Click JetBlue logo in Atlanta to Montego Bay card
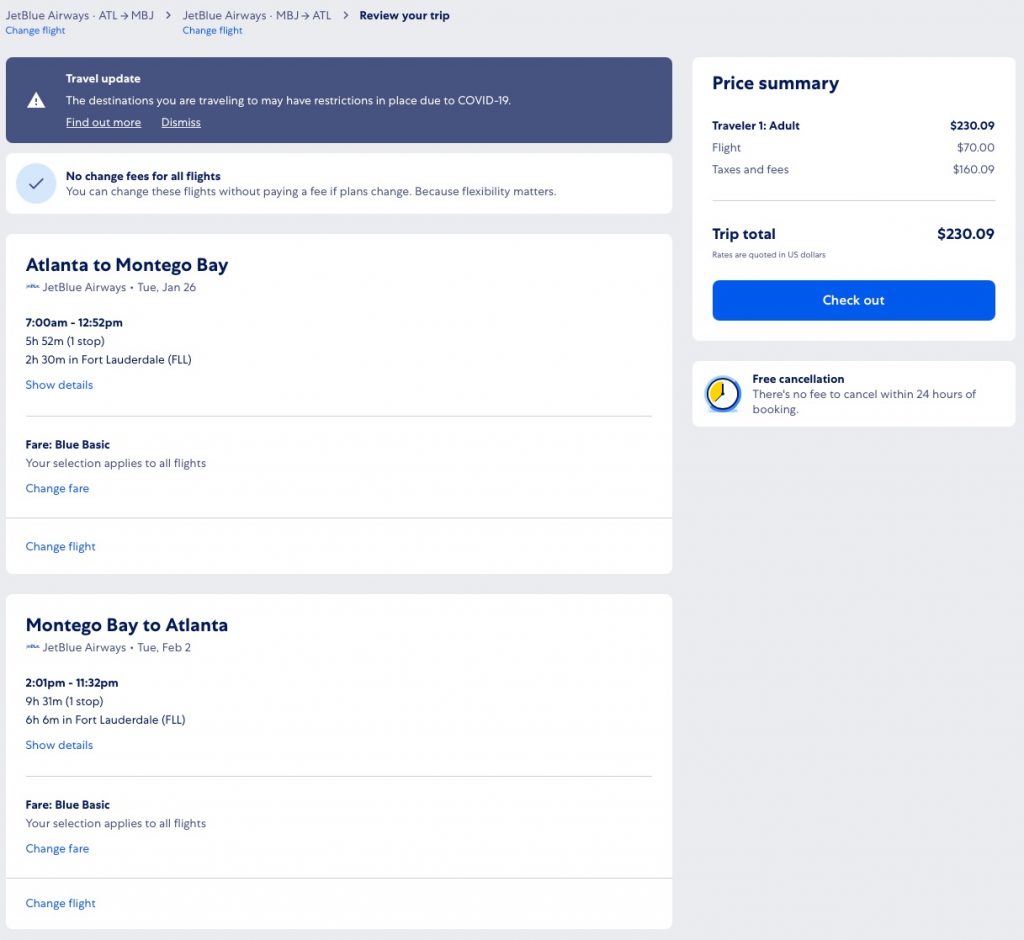Image resolution: width=1024 pixels, height=940 pixels. (x=32, y=287)
